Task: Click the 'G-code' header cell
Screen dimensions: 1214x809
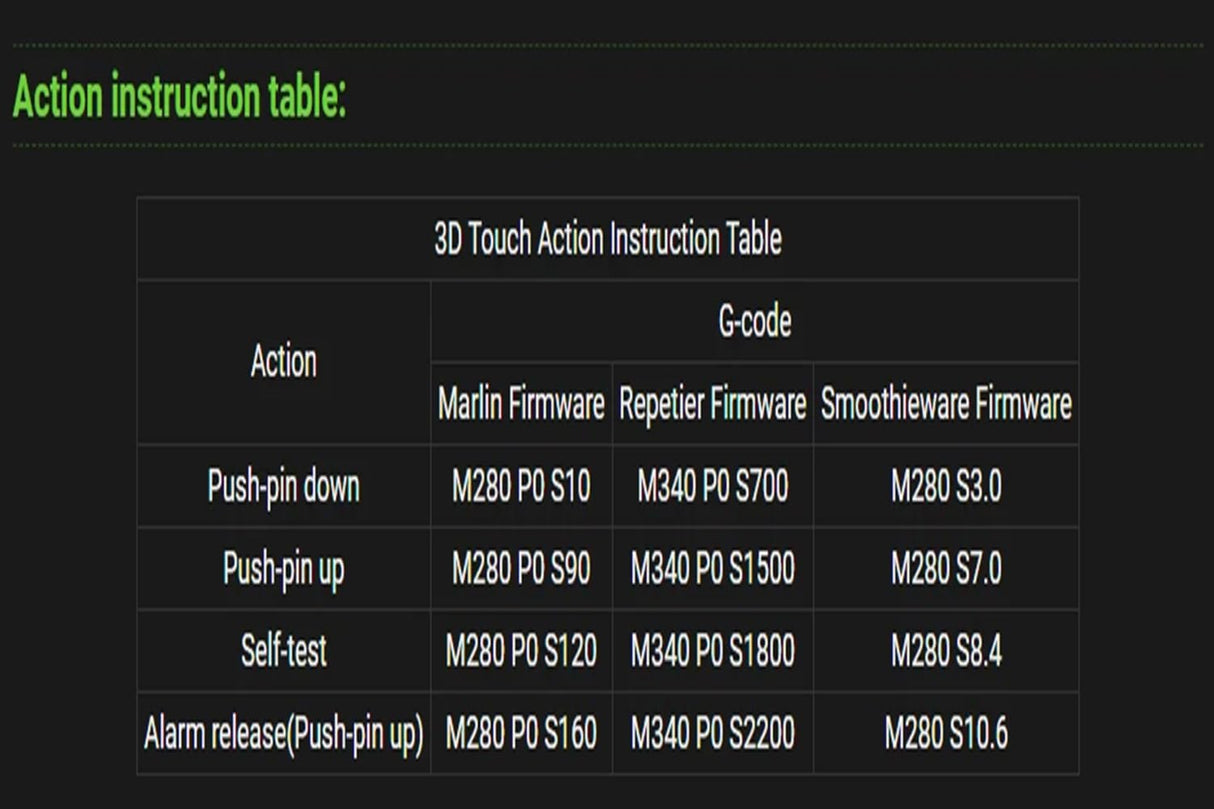Action: [755, 321]
